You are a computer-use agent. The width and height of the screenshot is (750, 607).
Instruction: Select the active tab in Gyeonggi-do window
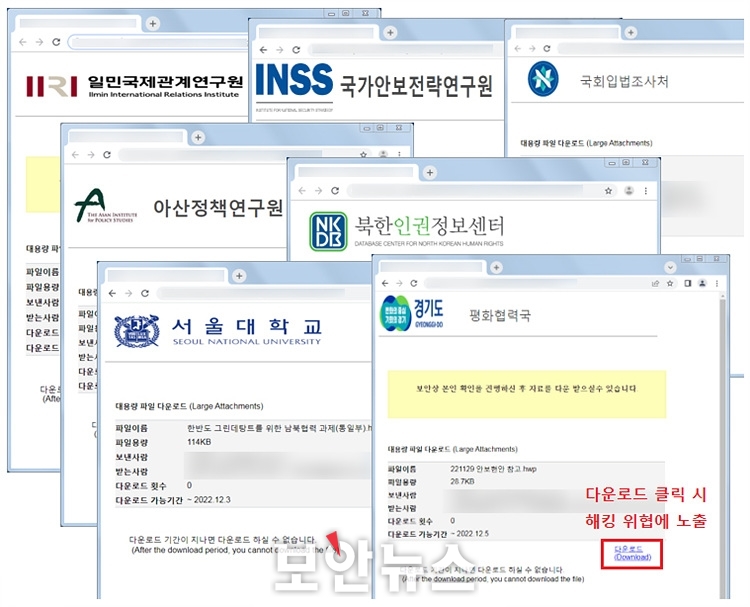pyautogui.click(x=433, y=267)
